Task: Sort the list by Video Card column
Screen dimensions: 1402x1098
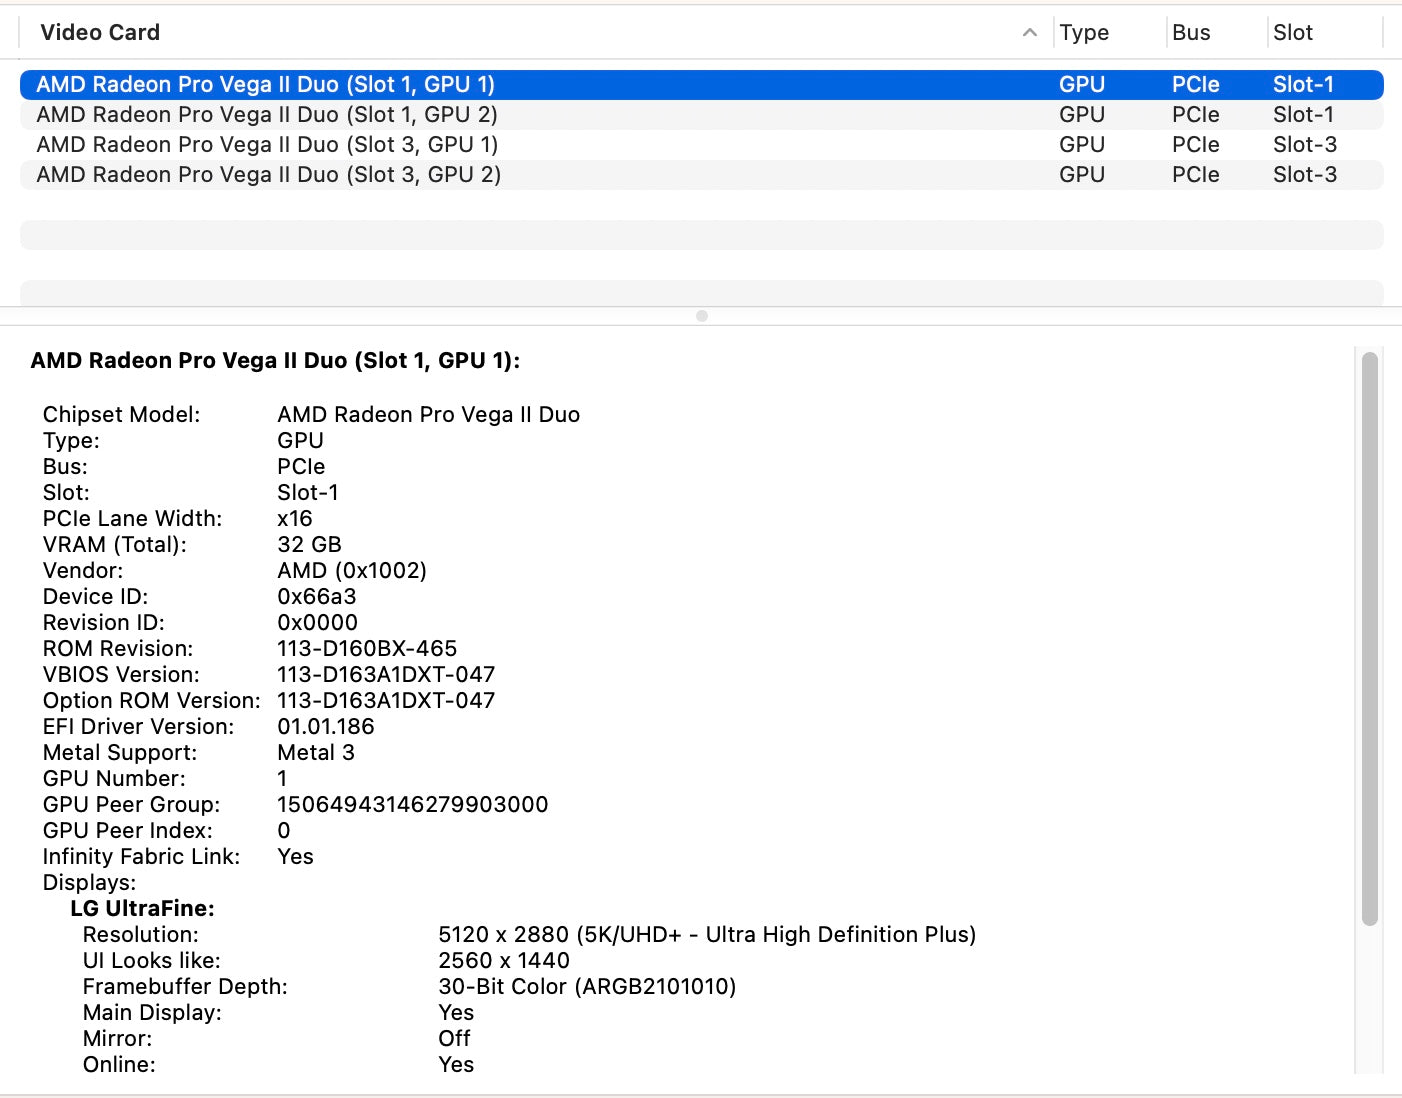Action: click(x=100, y=33)
